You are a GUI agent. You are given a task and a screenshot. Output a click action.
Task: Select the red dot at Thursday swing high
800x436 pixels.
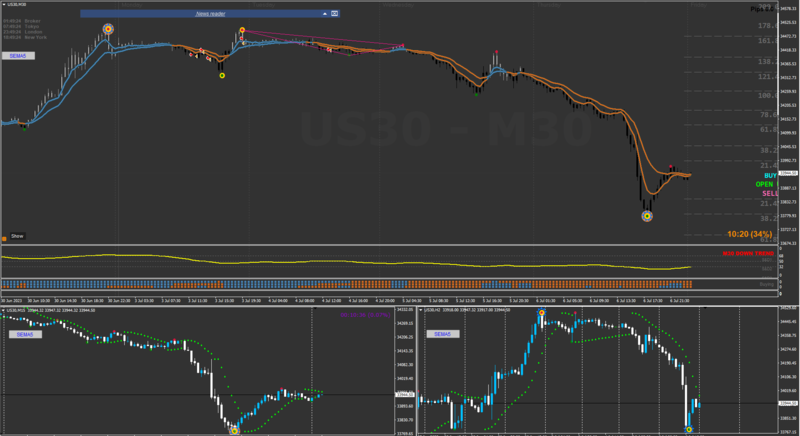[496, 52]
